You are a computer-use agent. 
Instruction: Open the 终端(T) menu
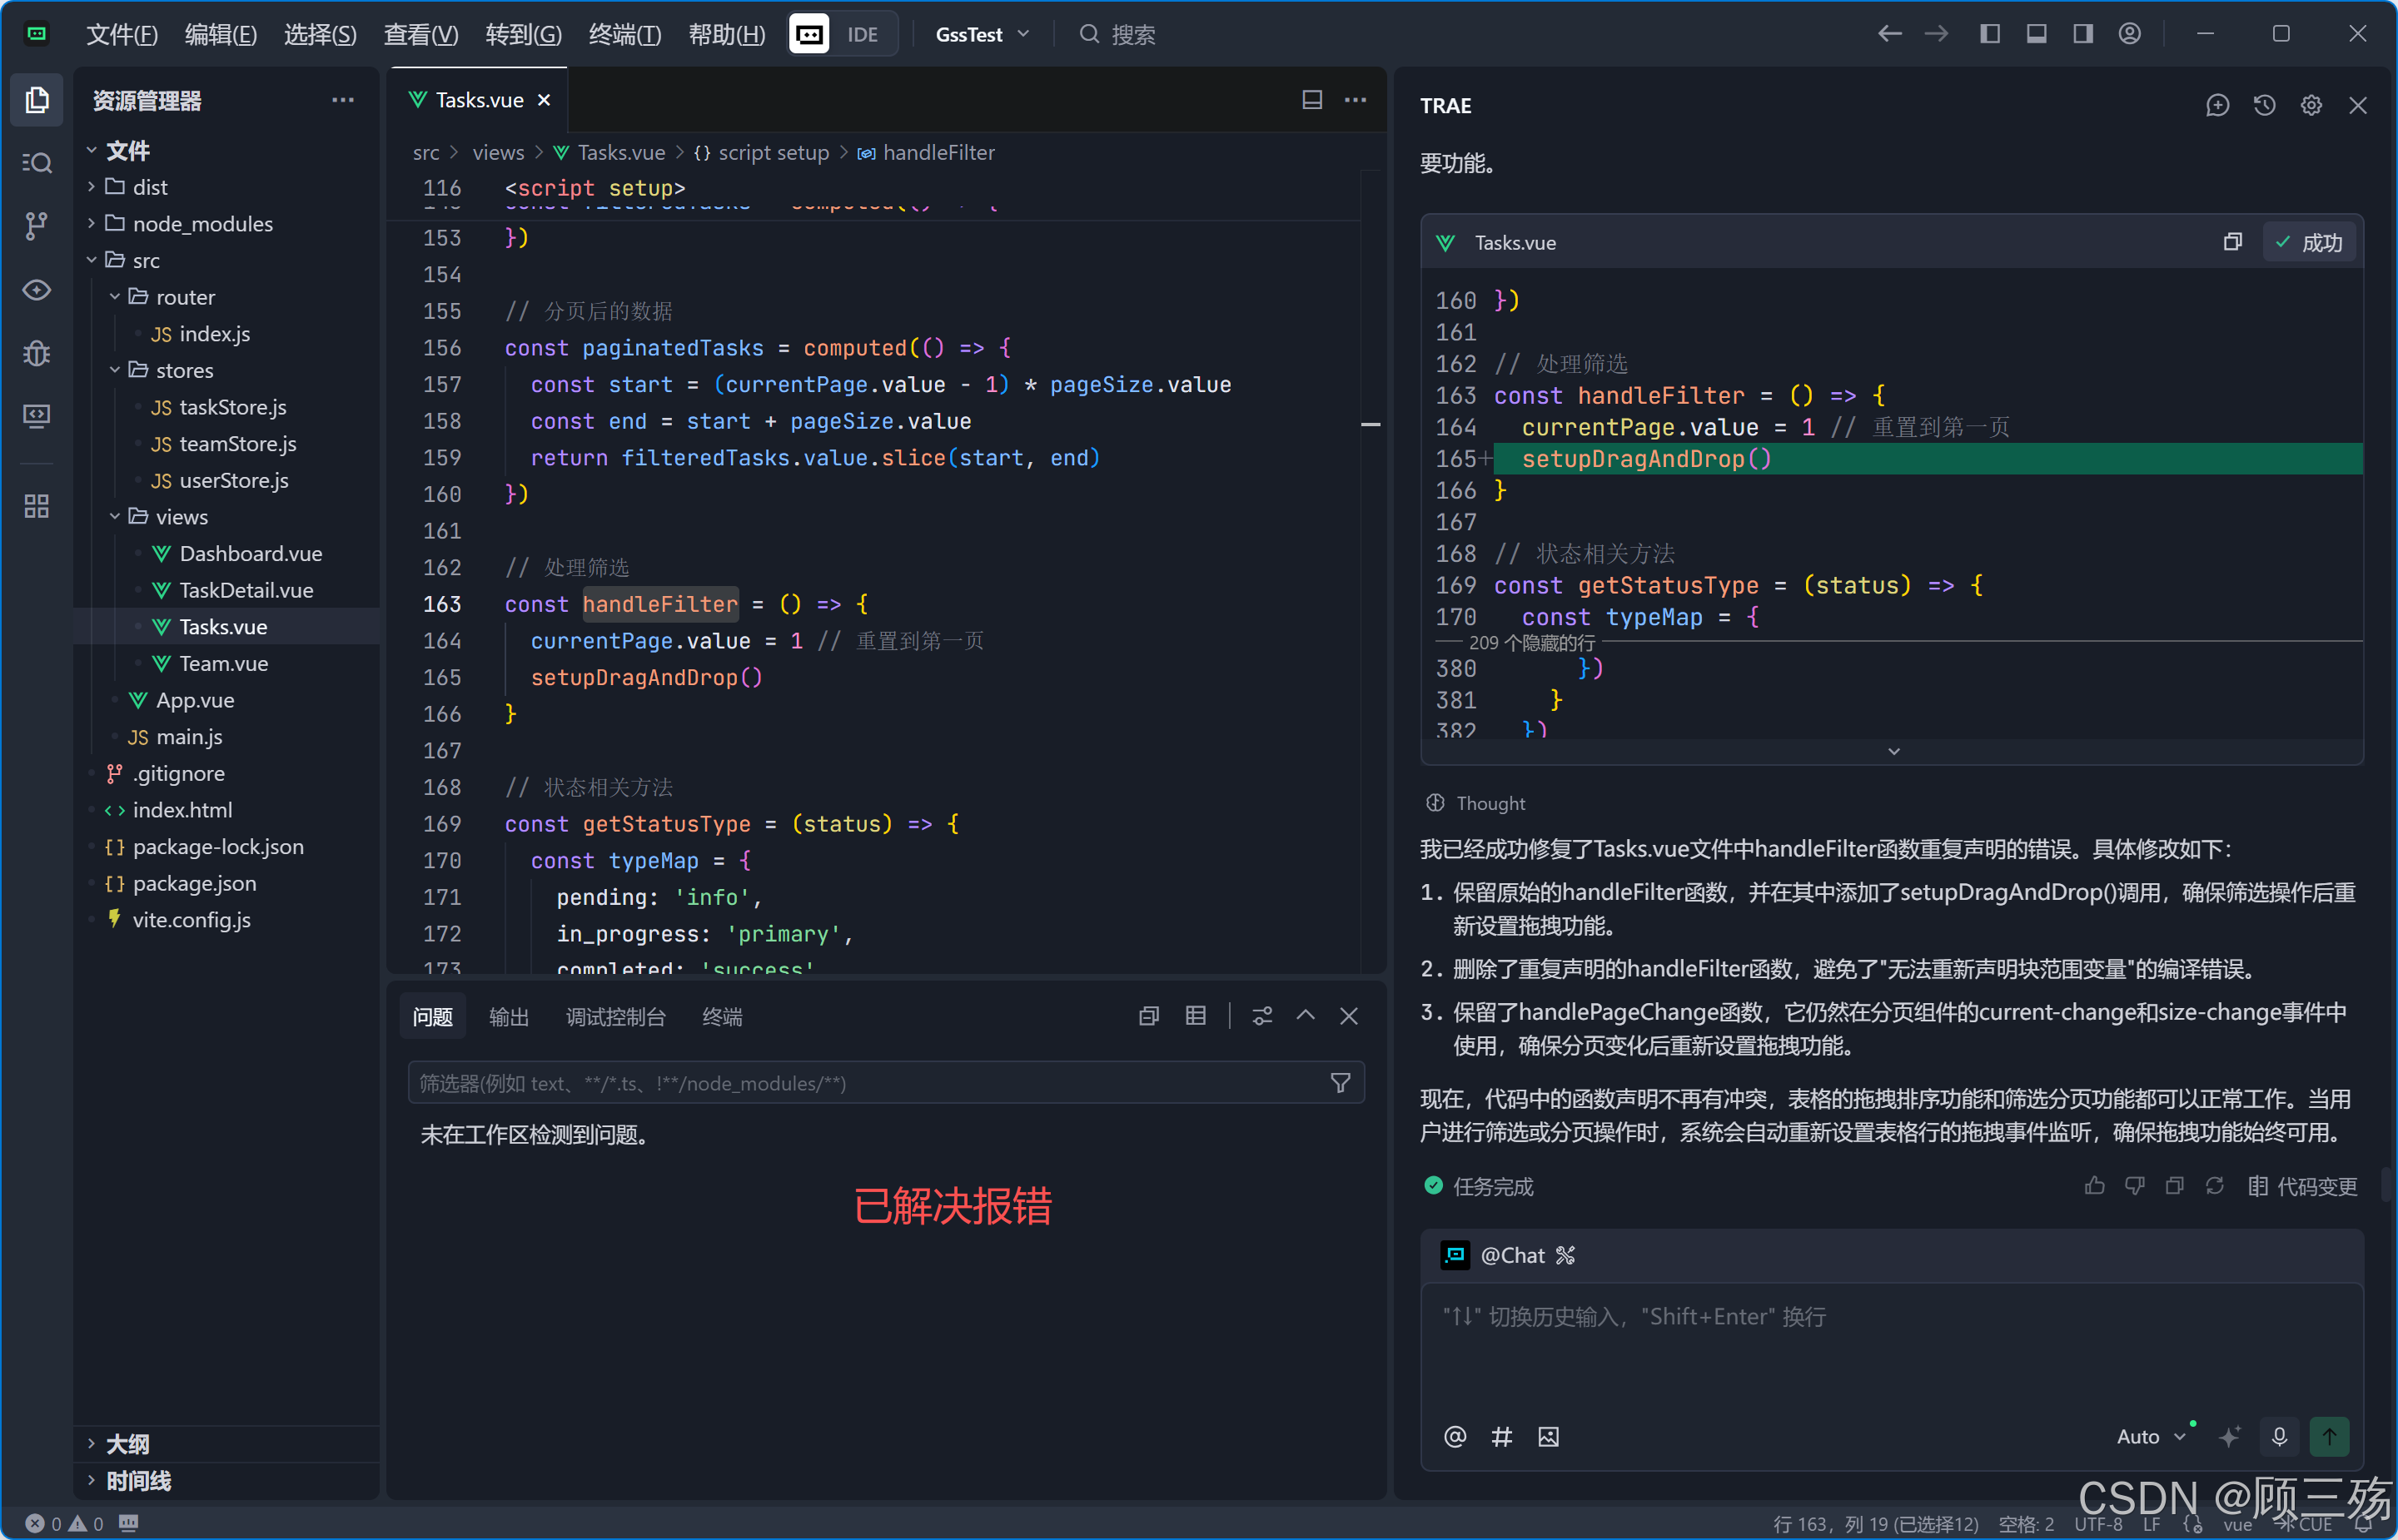click(624, 34)
